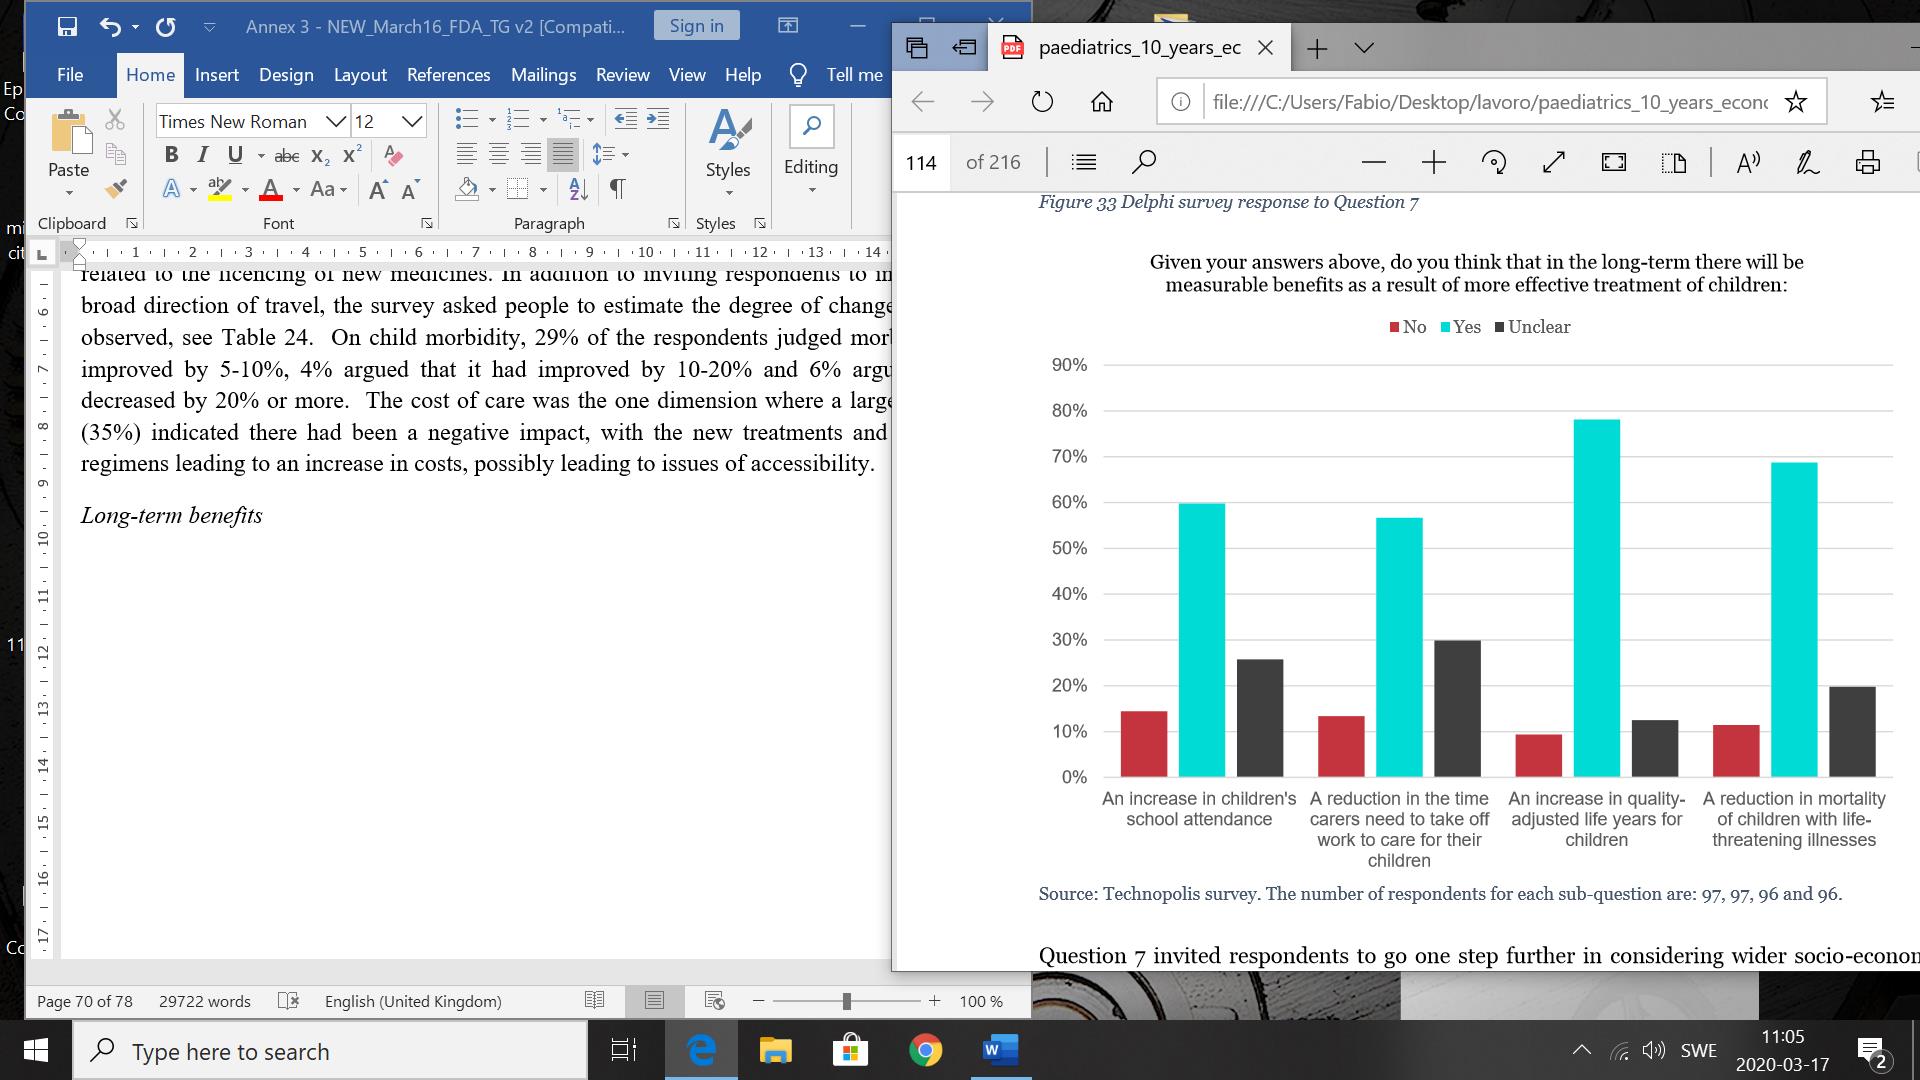Toggle Bold formatting in Word
The width and height of the screenshot is (1920, 1080).
[x=171, y=155]
